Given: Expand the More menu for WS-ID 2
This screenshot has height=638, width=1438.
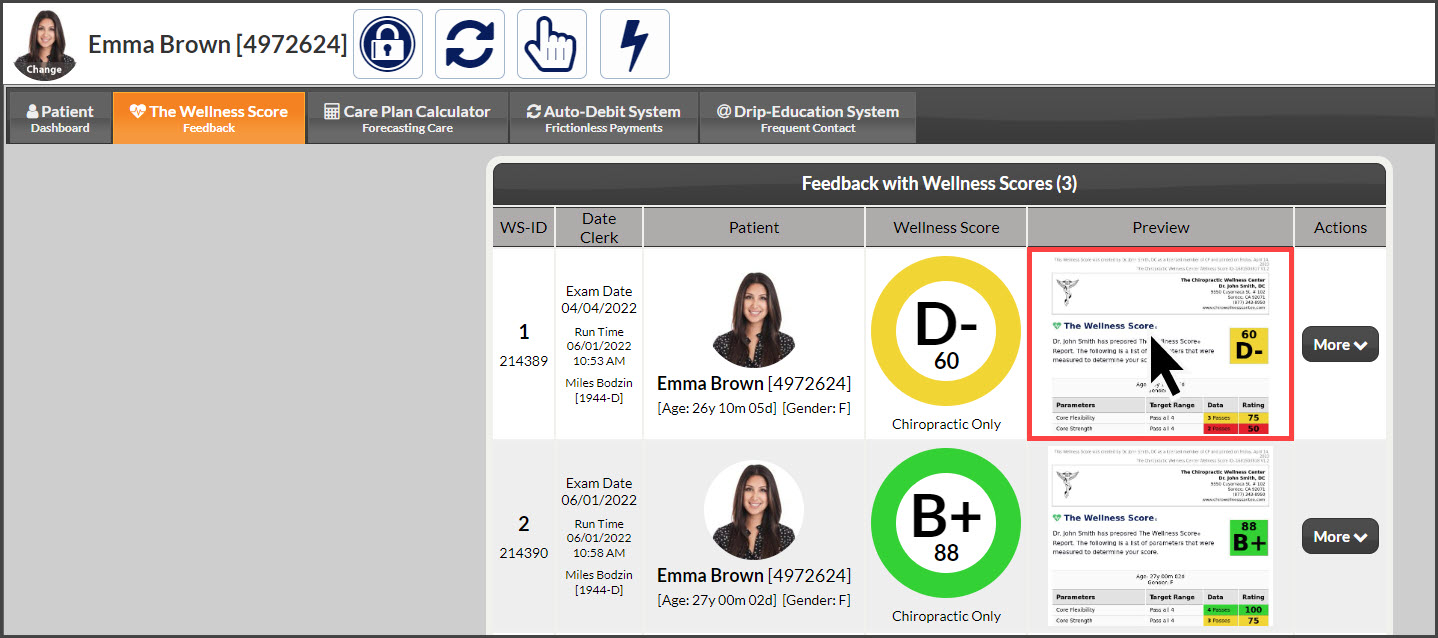Looking at the screenshot, I should (x=1340, y=536).
